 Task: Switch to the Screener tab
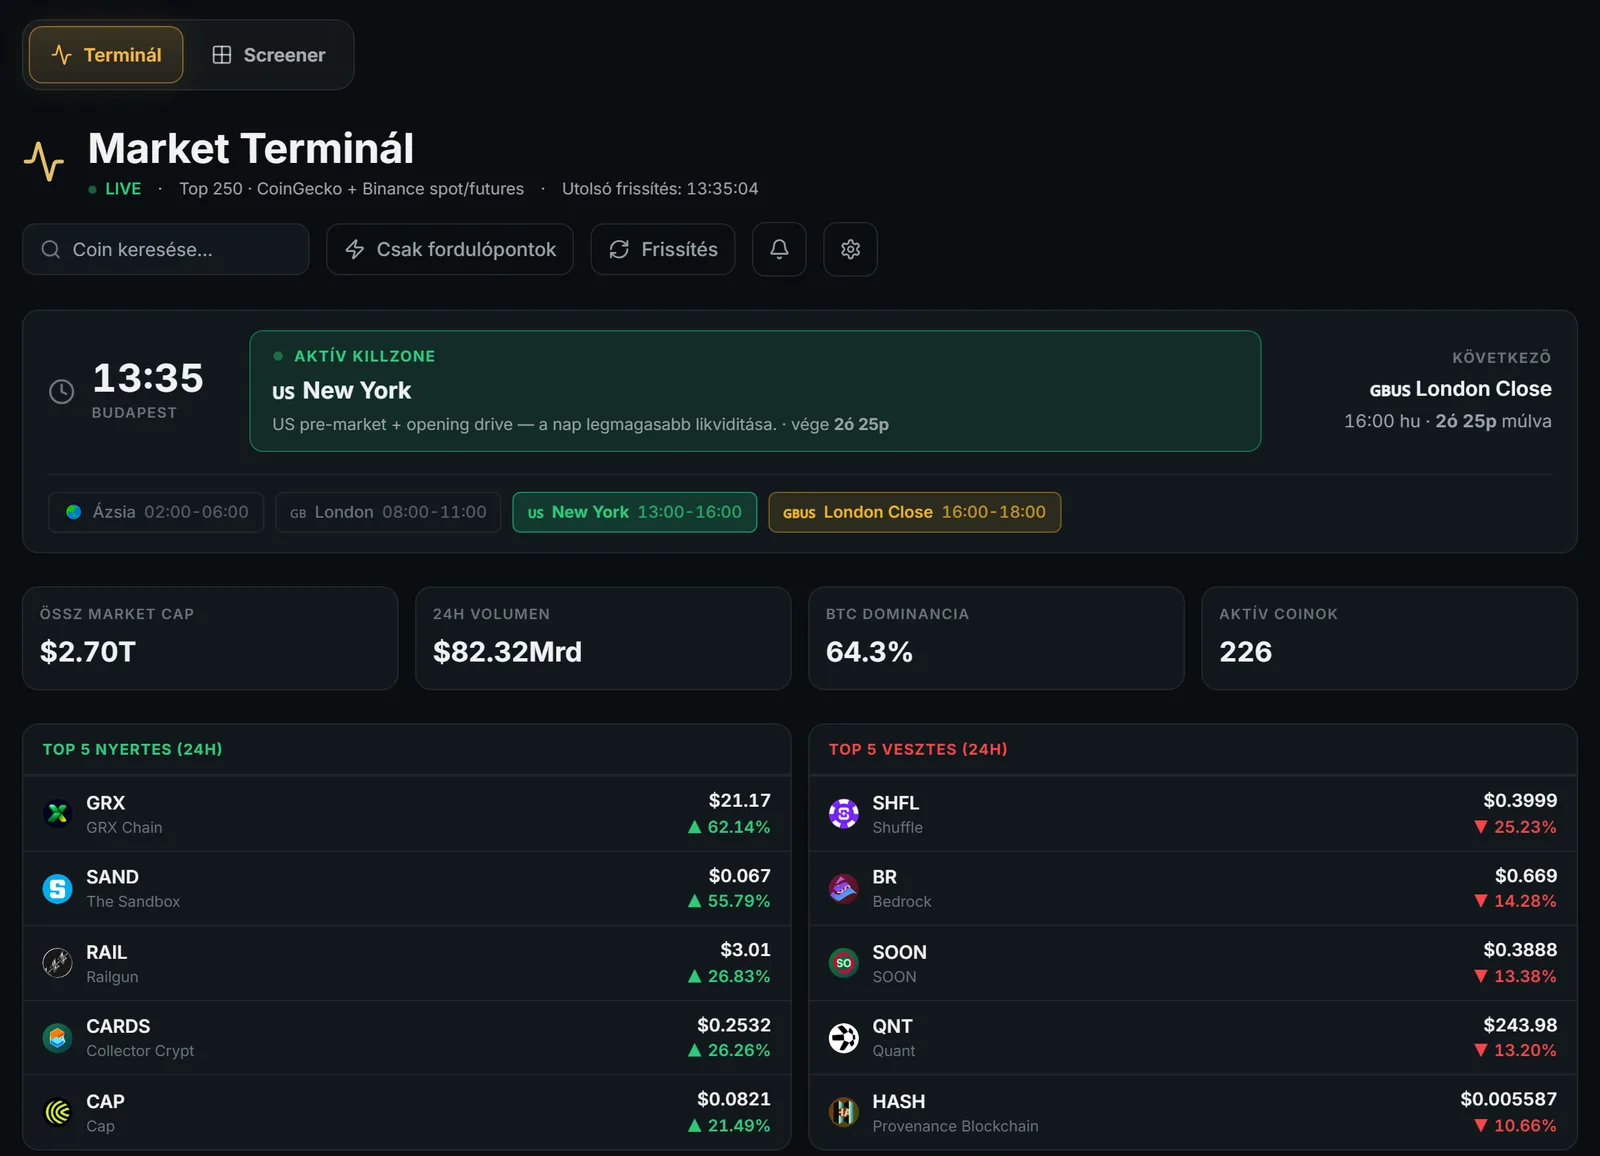[269, 55]
